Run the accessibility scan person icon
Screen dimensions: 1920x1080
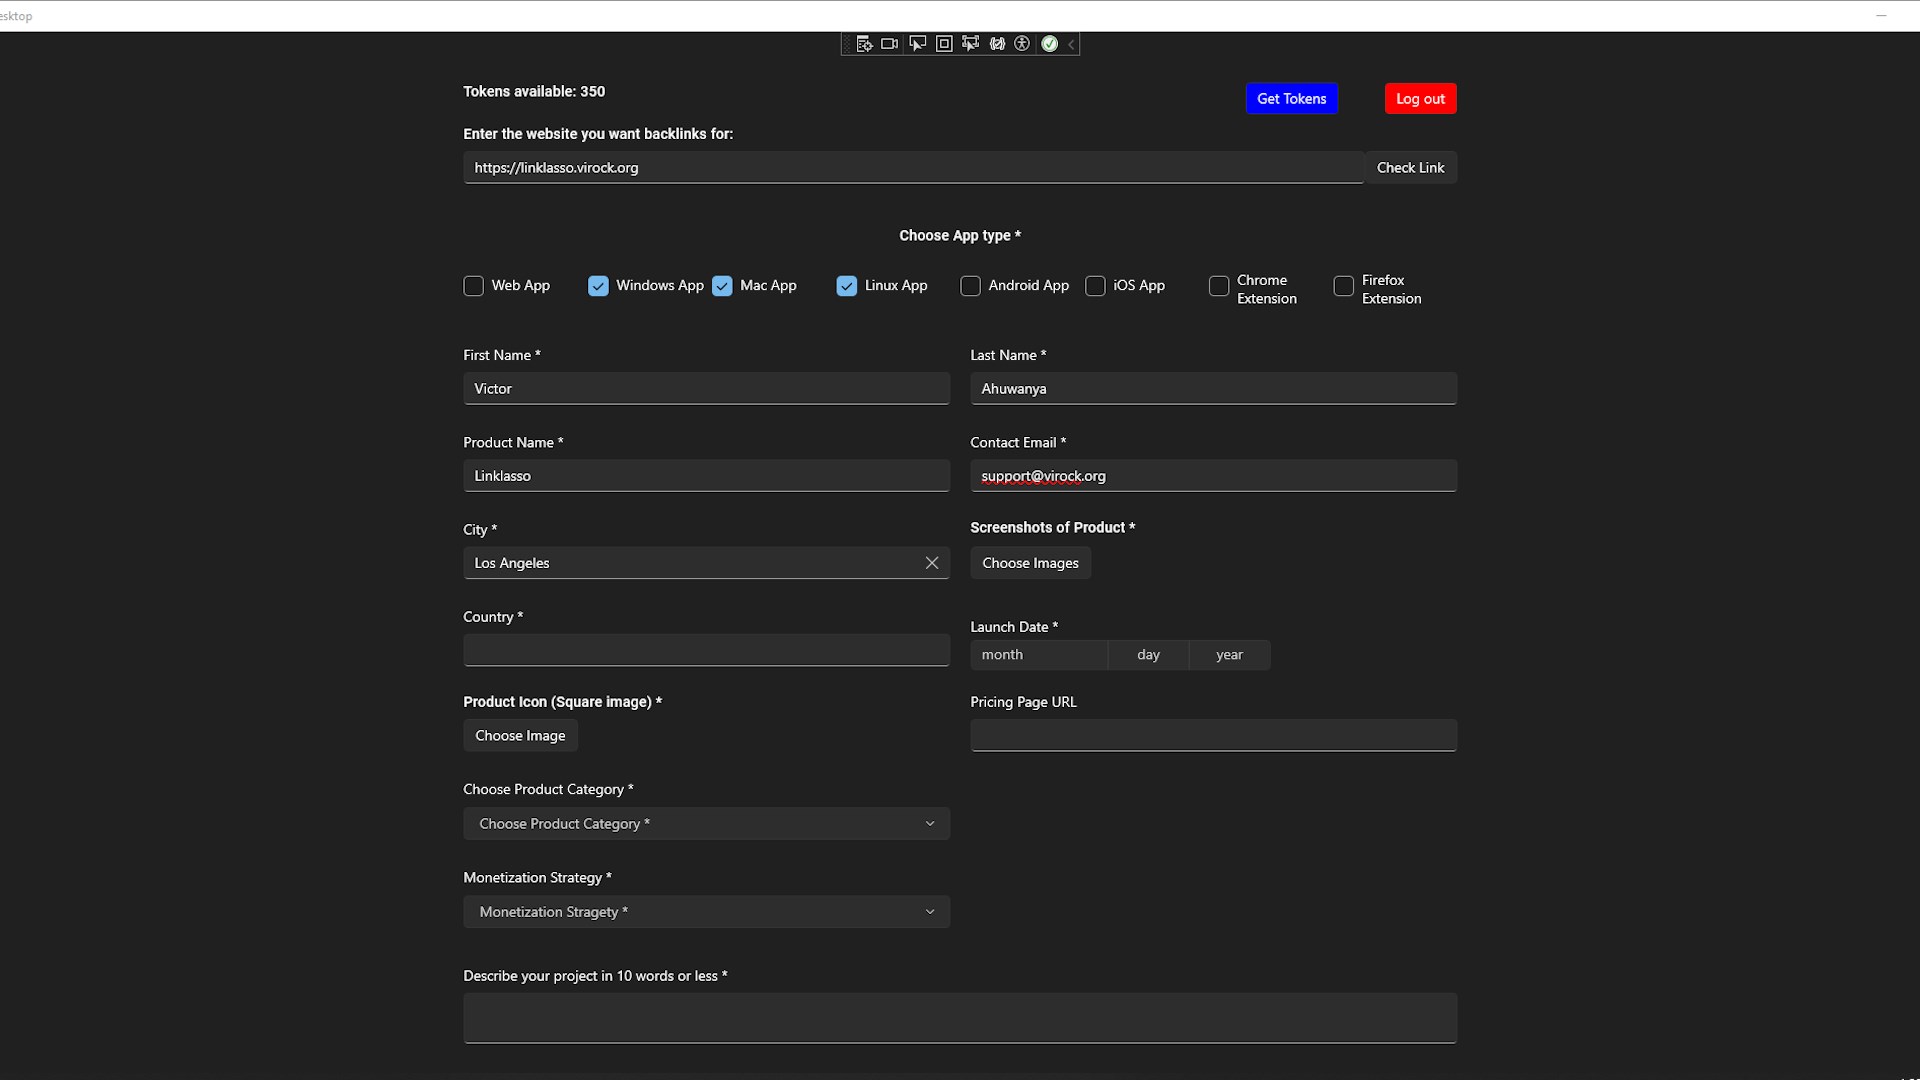click(x=1022, y=44)
